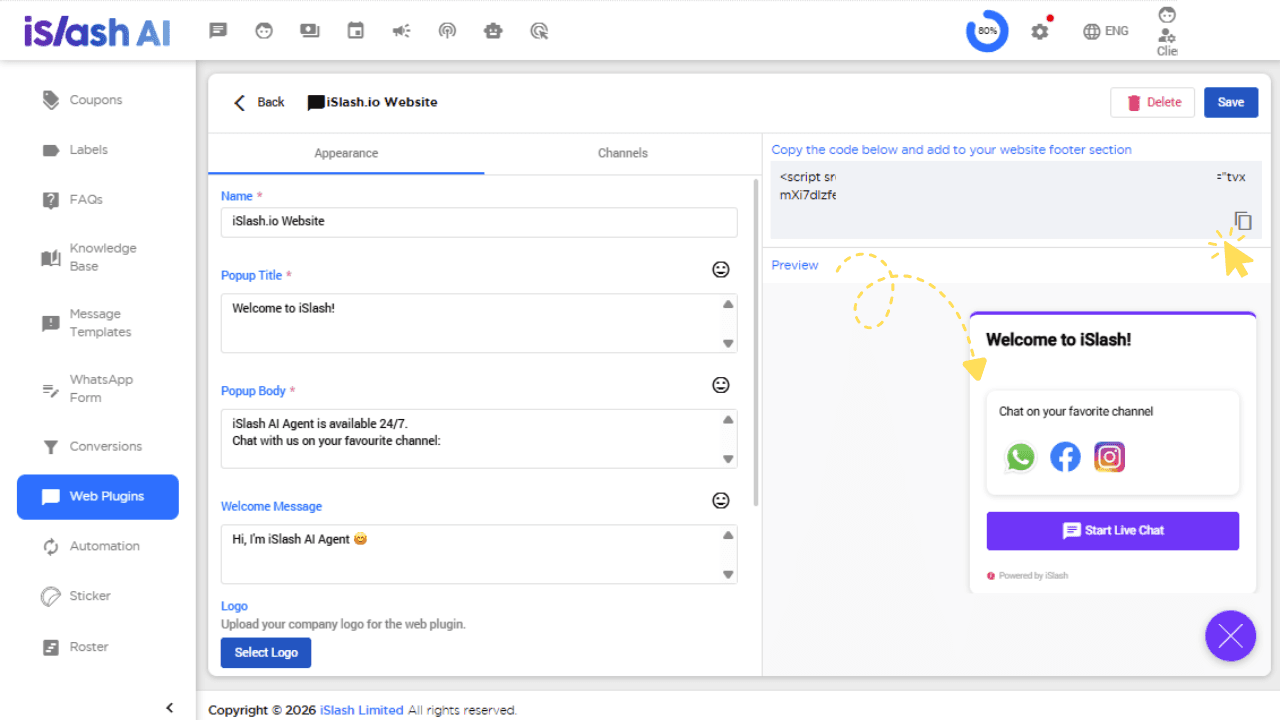This screenshot has height=720, width=1280.
Task: Open the contacts face icon in top bar
Action: pyautogui.click(x=264, y=31)
